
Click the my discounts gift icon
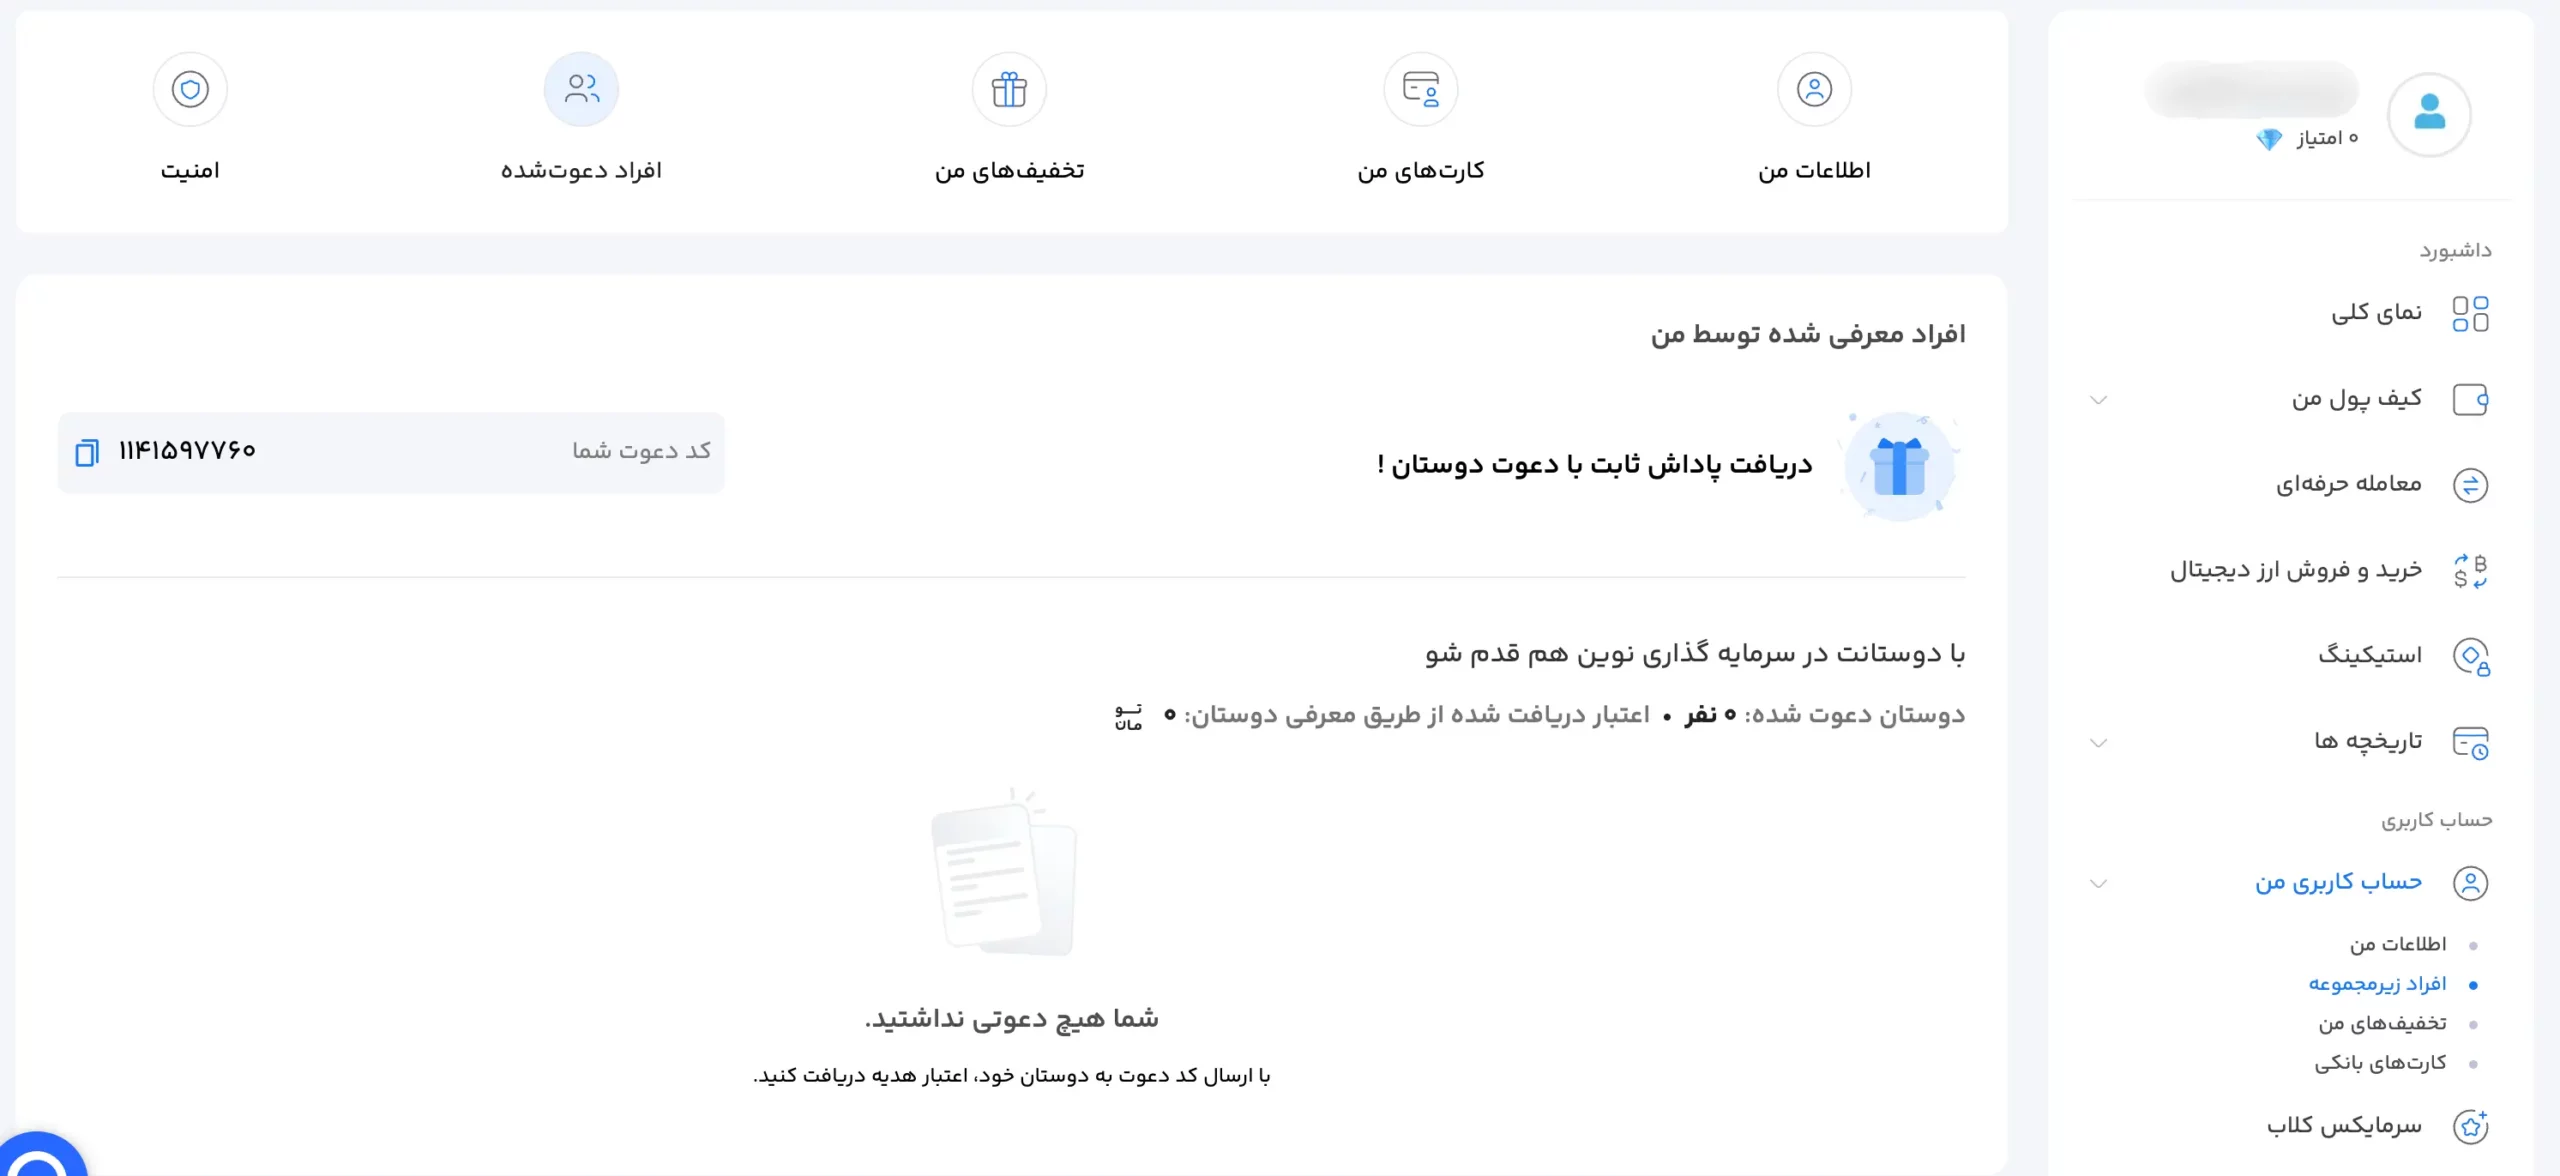pyautogui.click(x=1009, y=90)
